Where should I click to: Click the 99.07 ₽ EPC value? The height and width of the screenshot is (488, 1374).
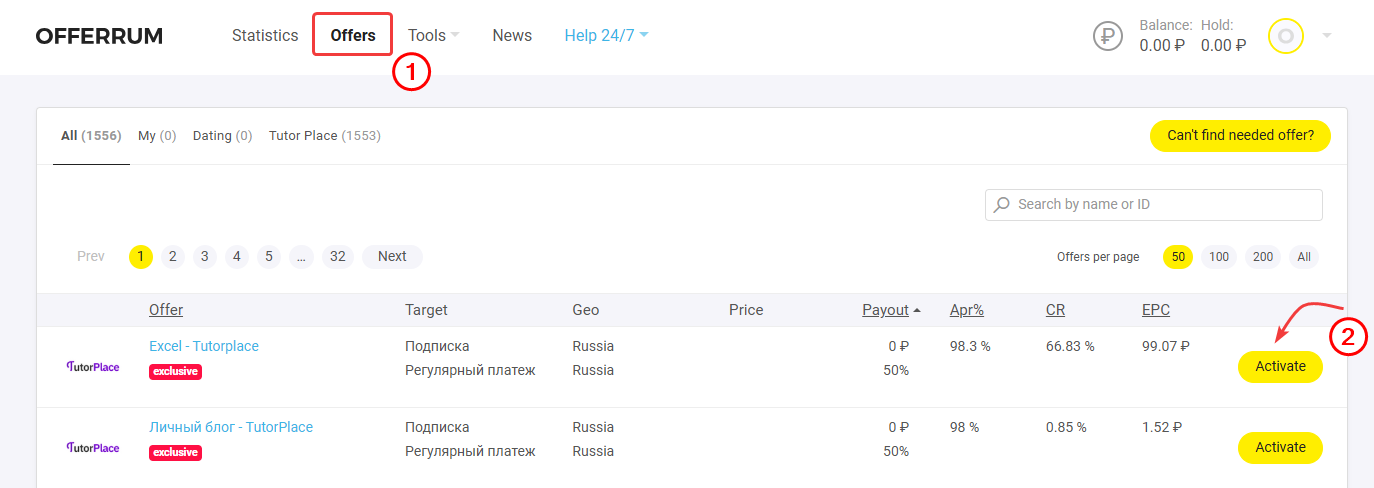coord(1166,346)
